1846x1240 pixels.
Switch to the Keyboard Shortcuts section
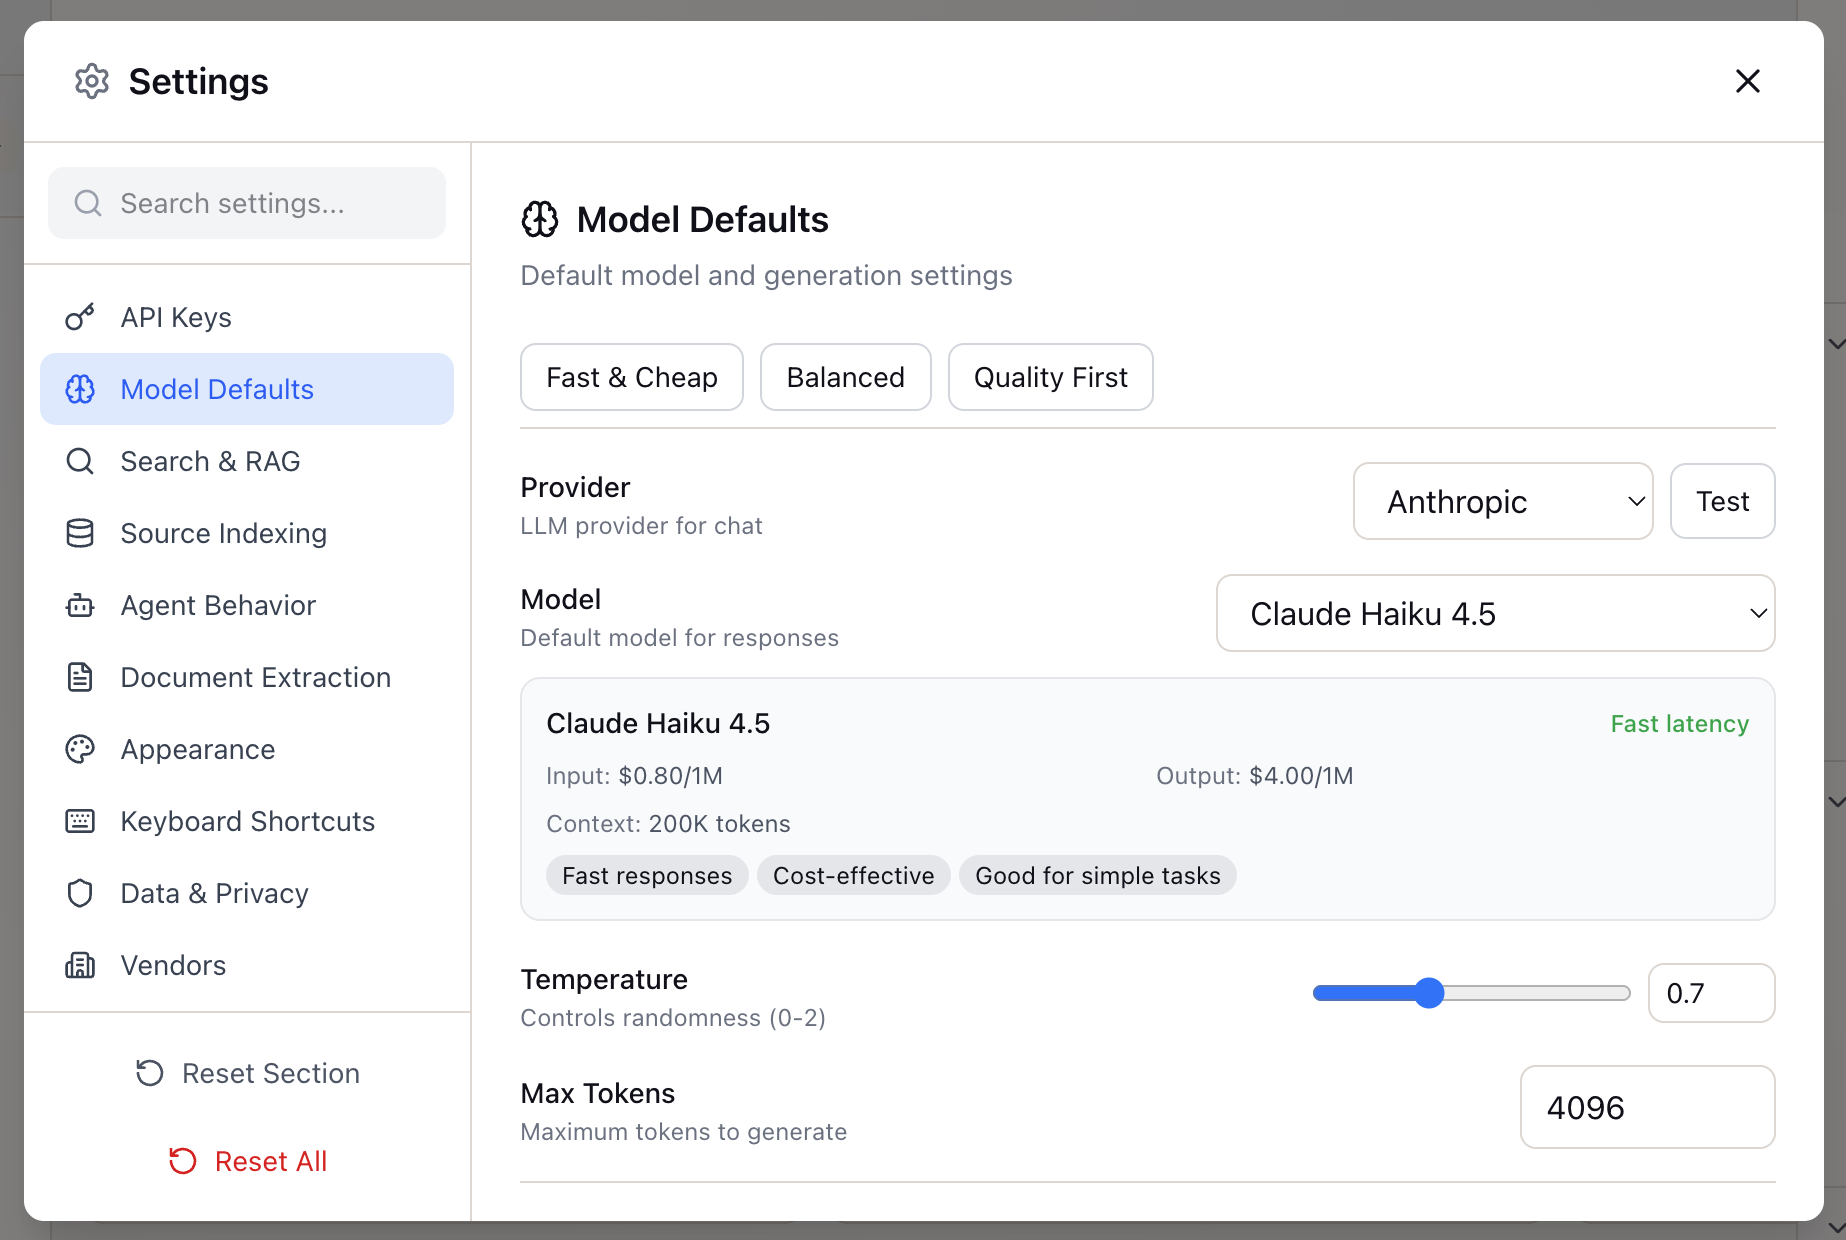coord(246,821)
